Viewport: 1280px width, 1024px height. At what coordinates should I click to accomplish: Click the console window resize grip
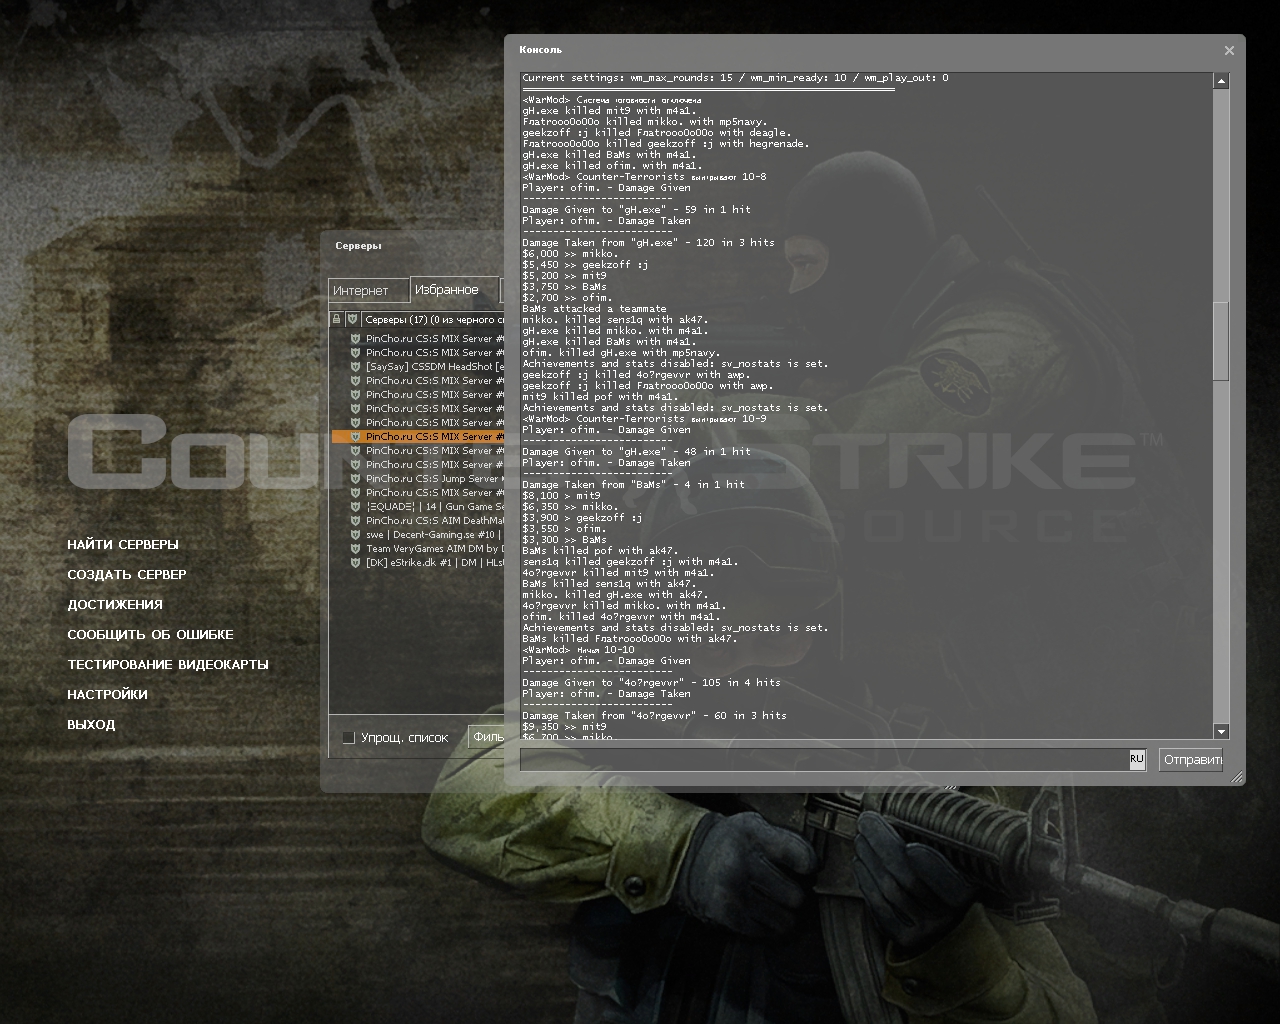coord(1237,777)
